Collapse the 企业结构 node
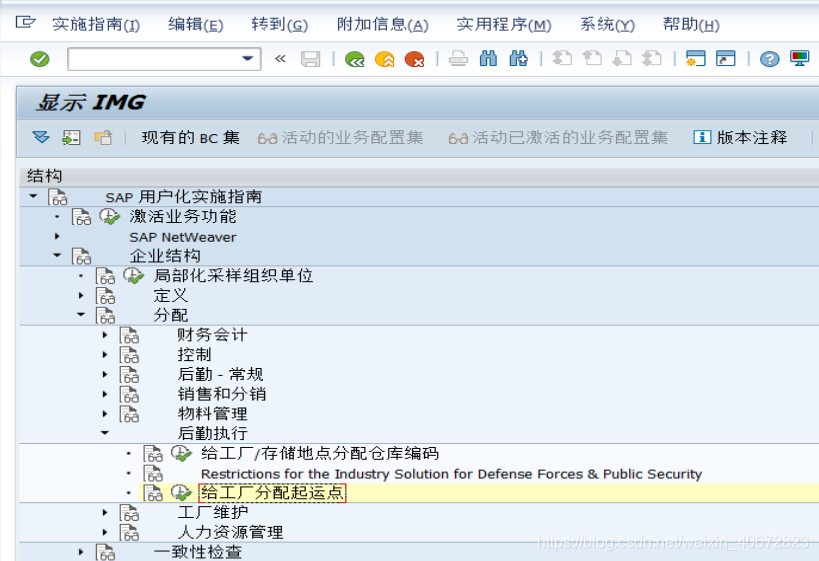This screenshot has height=561, width=819. click(x=57, y=255)
